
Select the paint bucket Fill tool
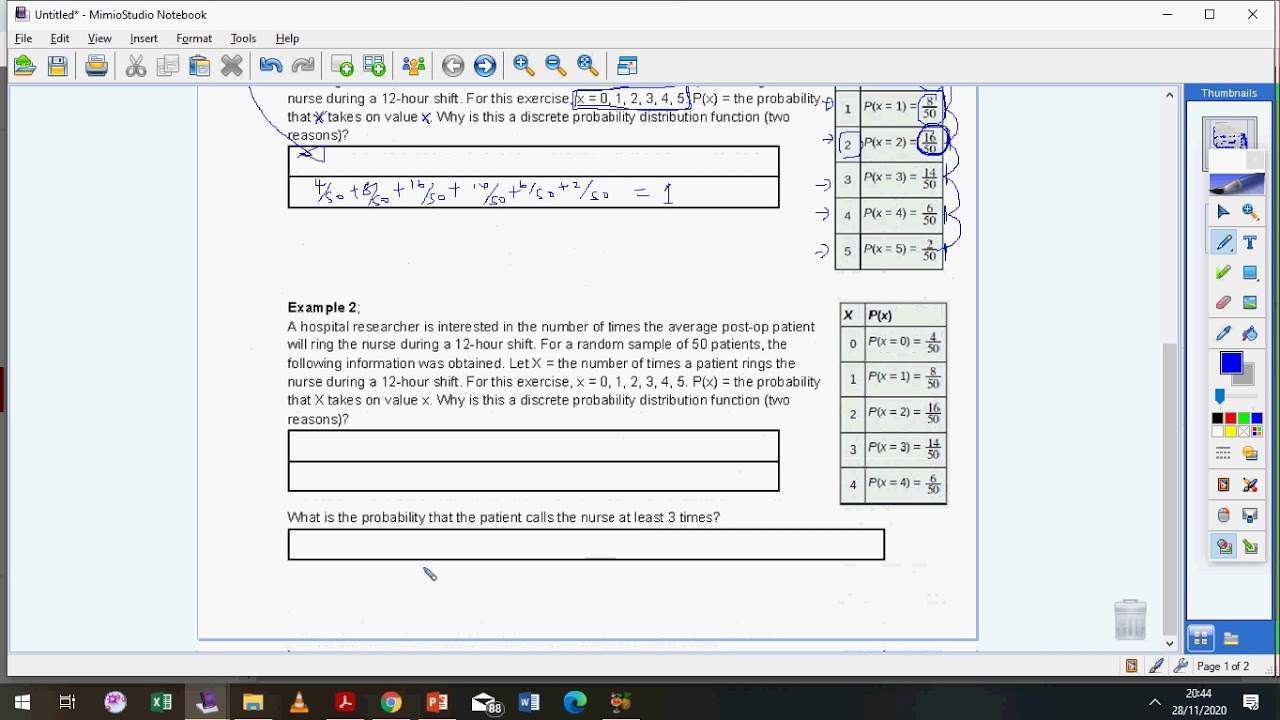[x=1250, y=333]
